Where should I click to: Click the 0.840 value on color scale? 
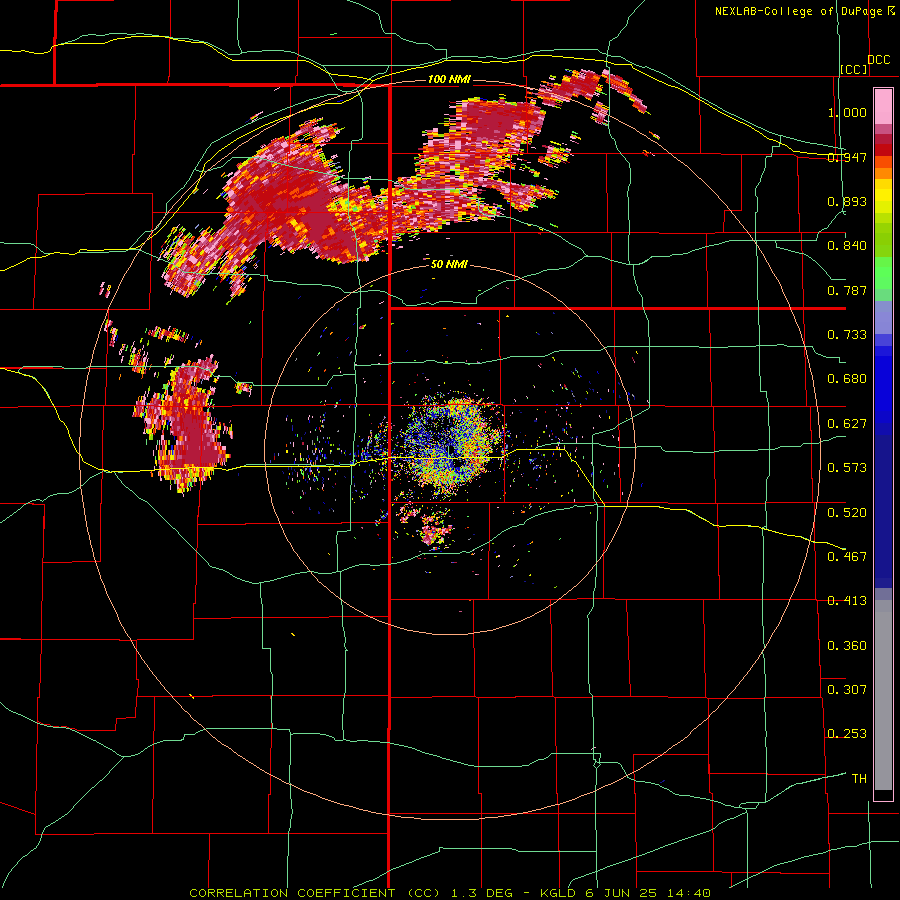[x=847, y=246]
